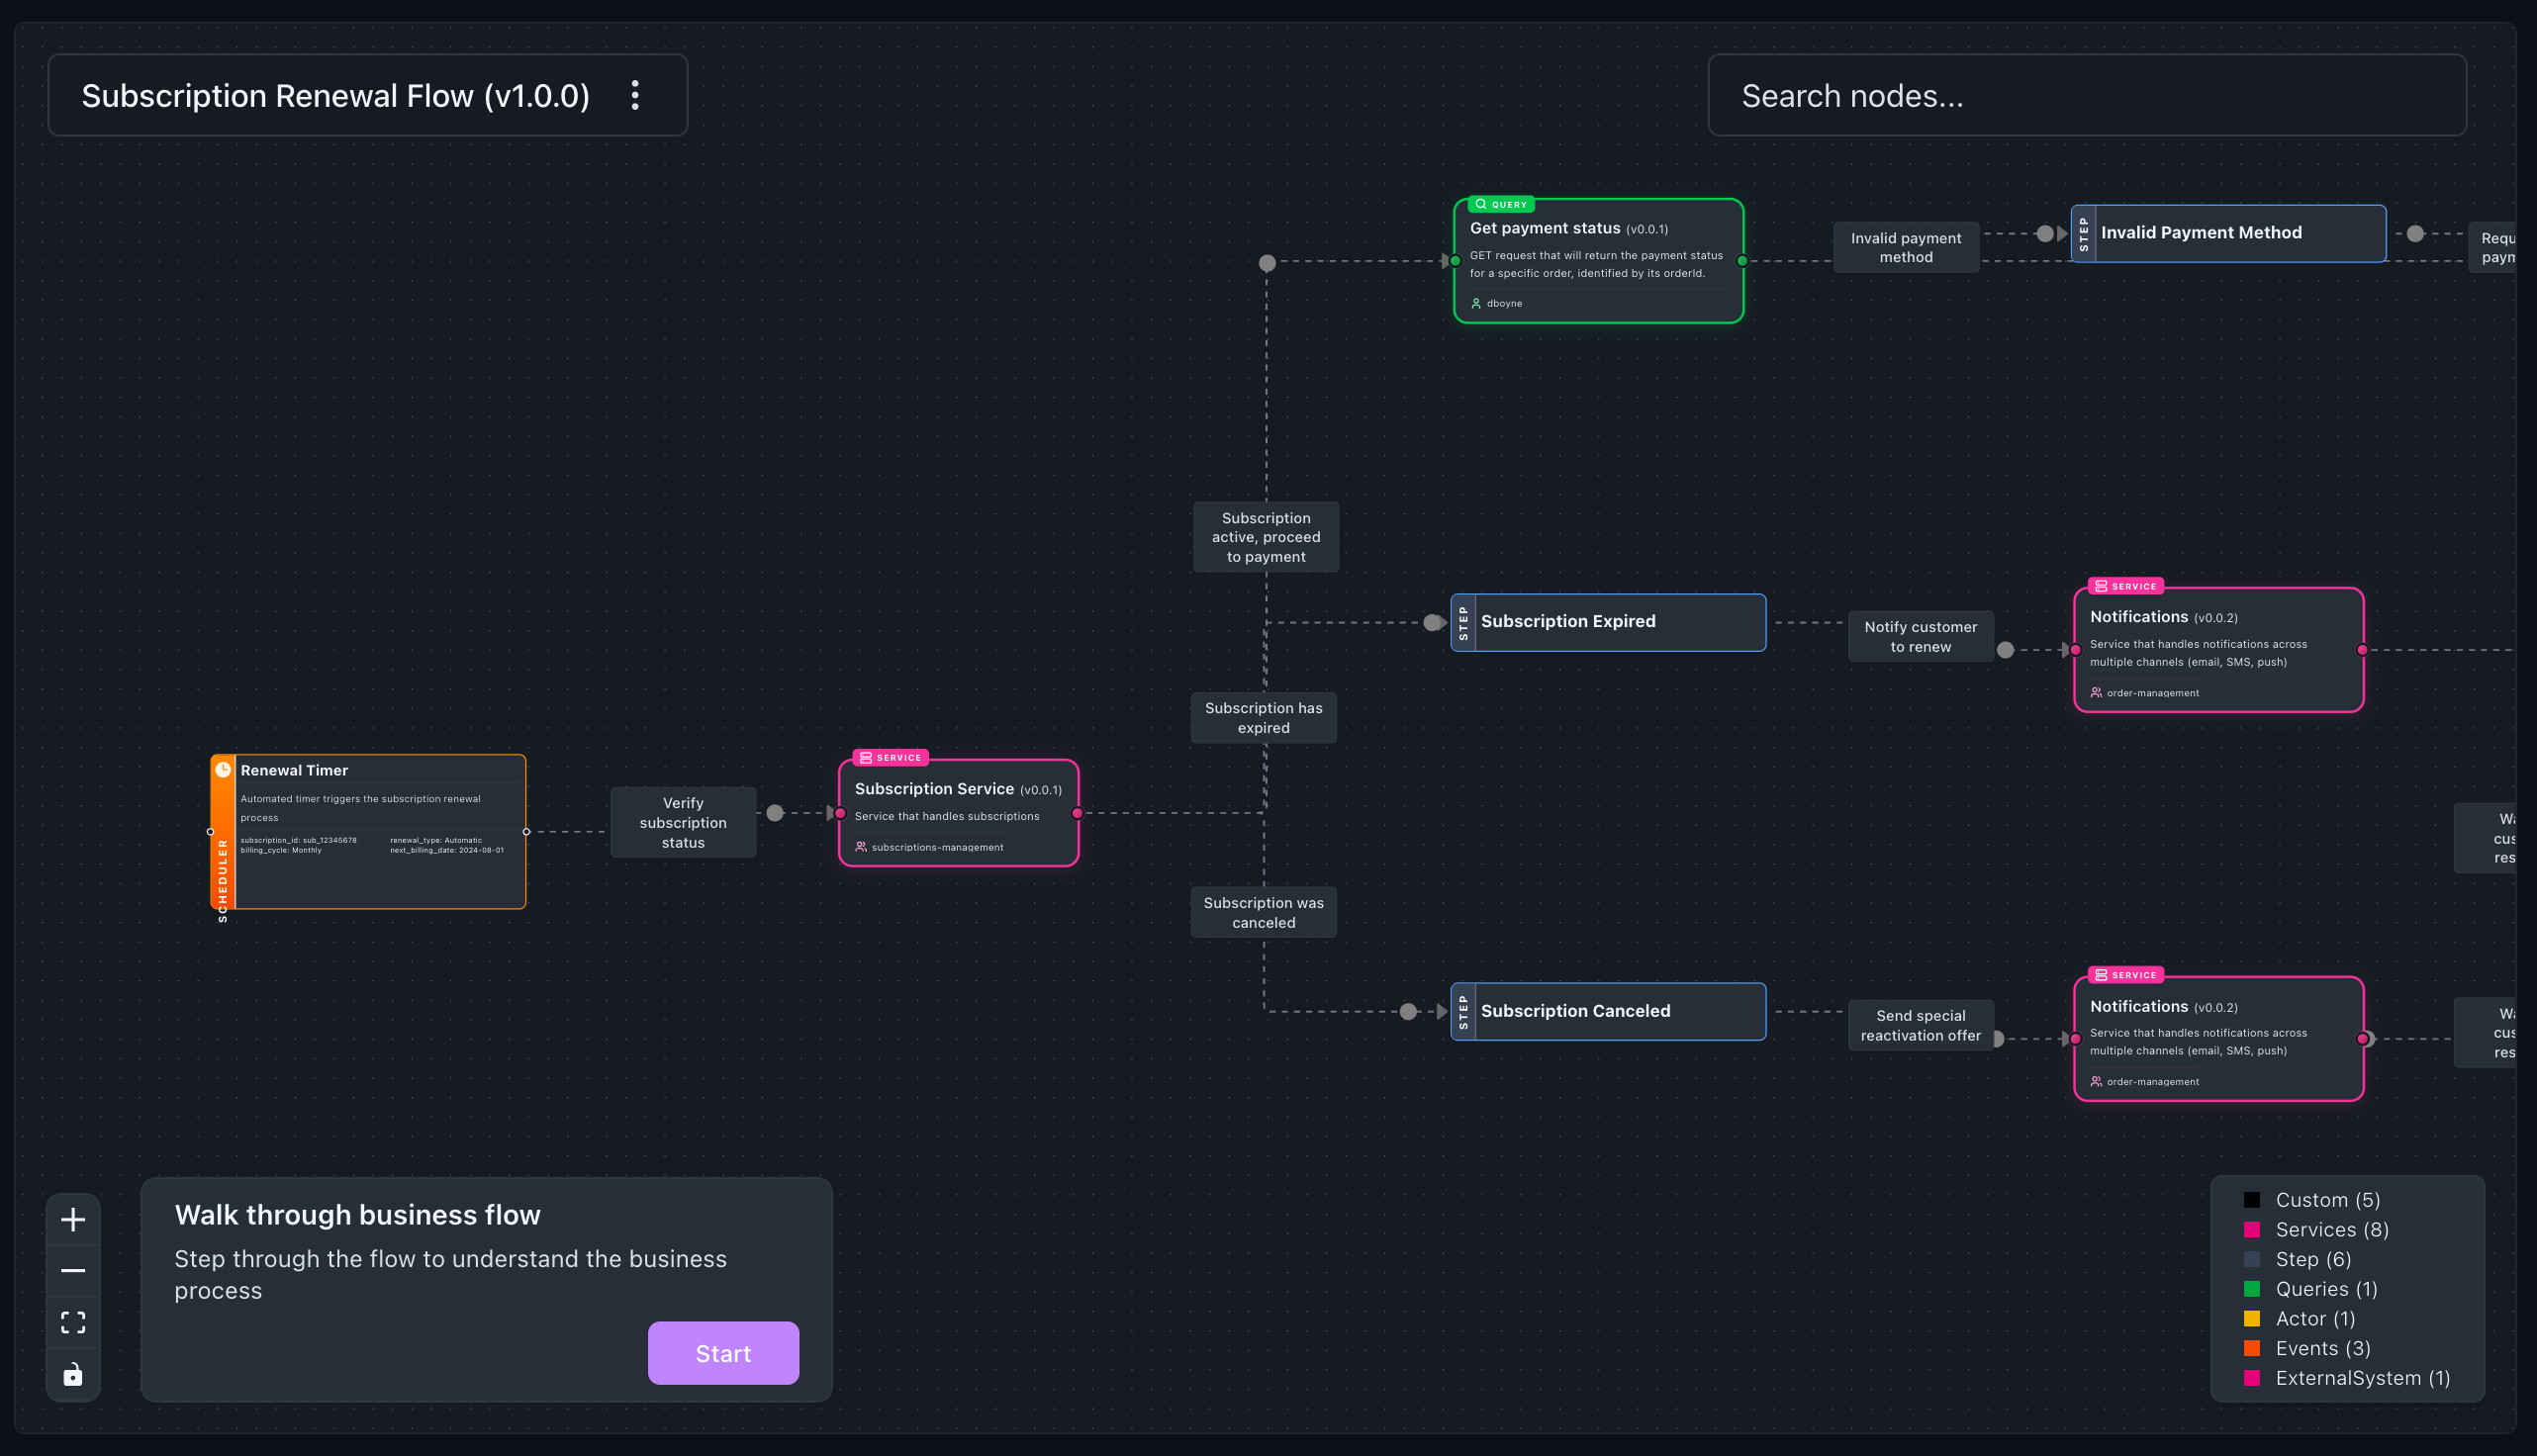
Task: Click the padlock icon to lock the canvas
Action: point(72,1375)
